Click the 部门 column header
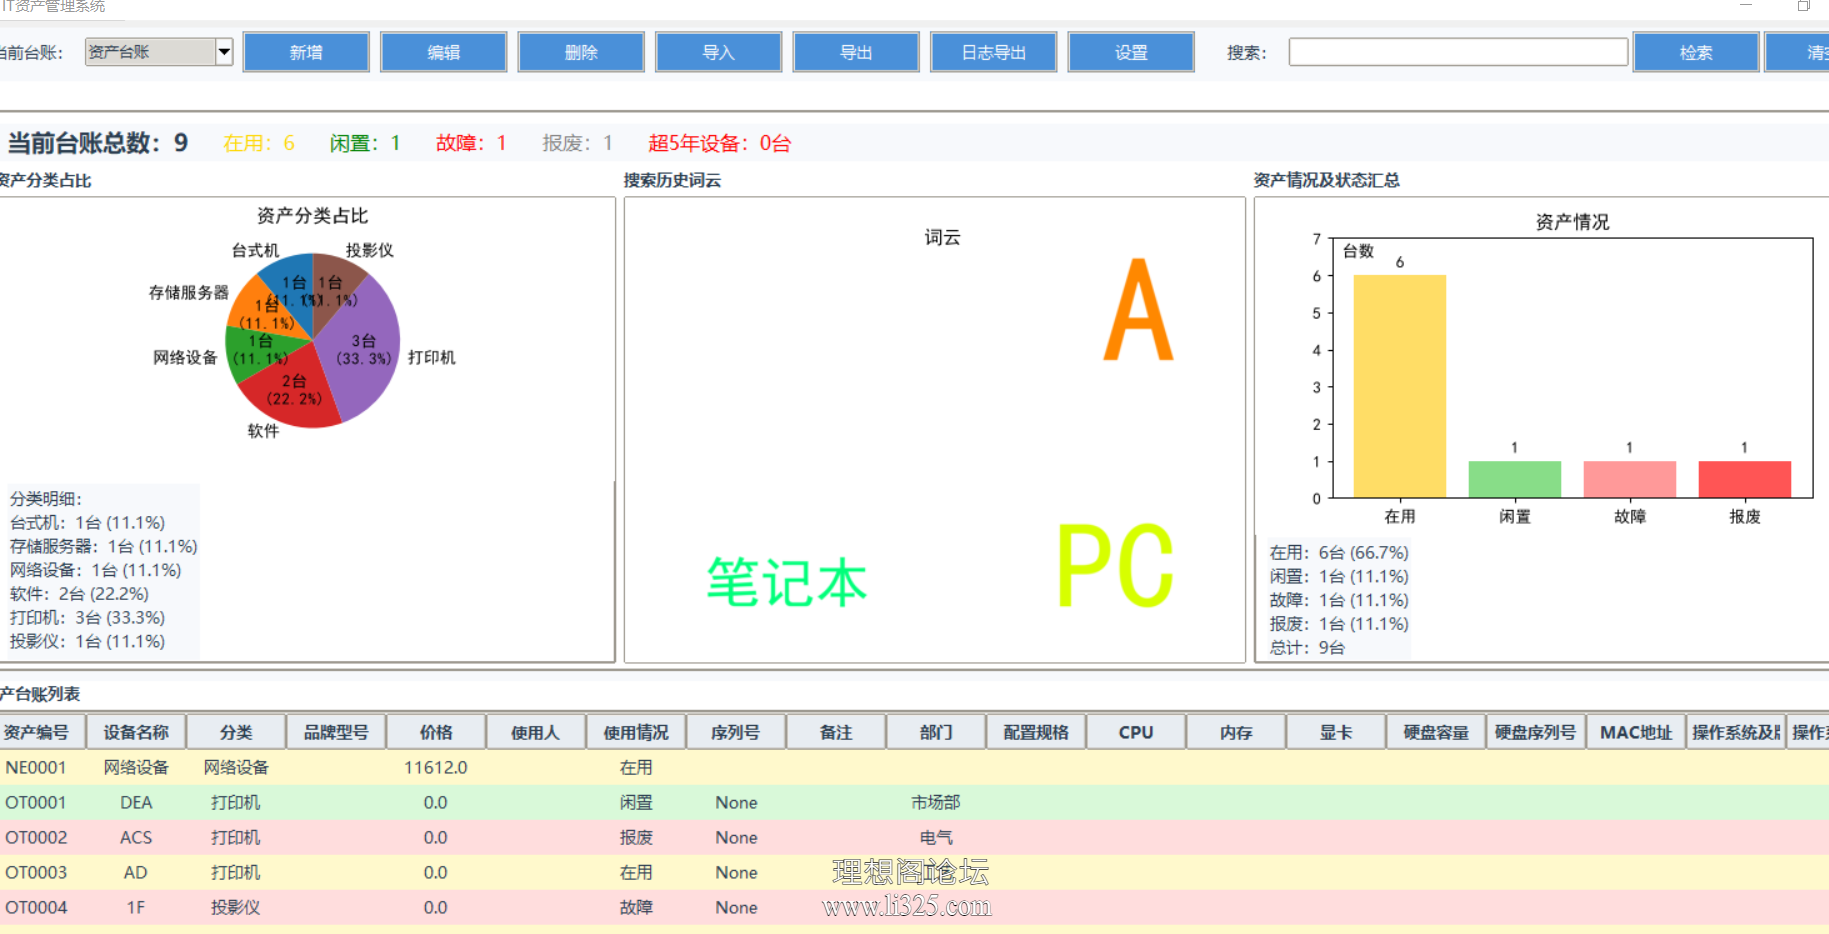 [936, 732]
